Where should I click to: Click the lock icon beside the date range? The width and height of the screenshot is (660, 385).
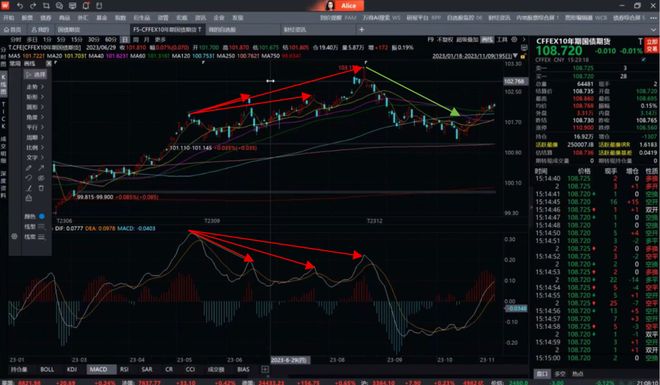523,56
